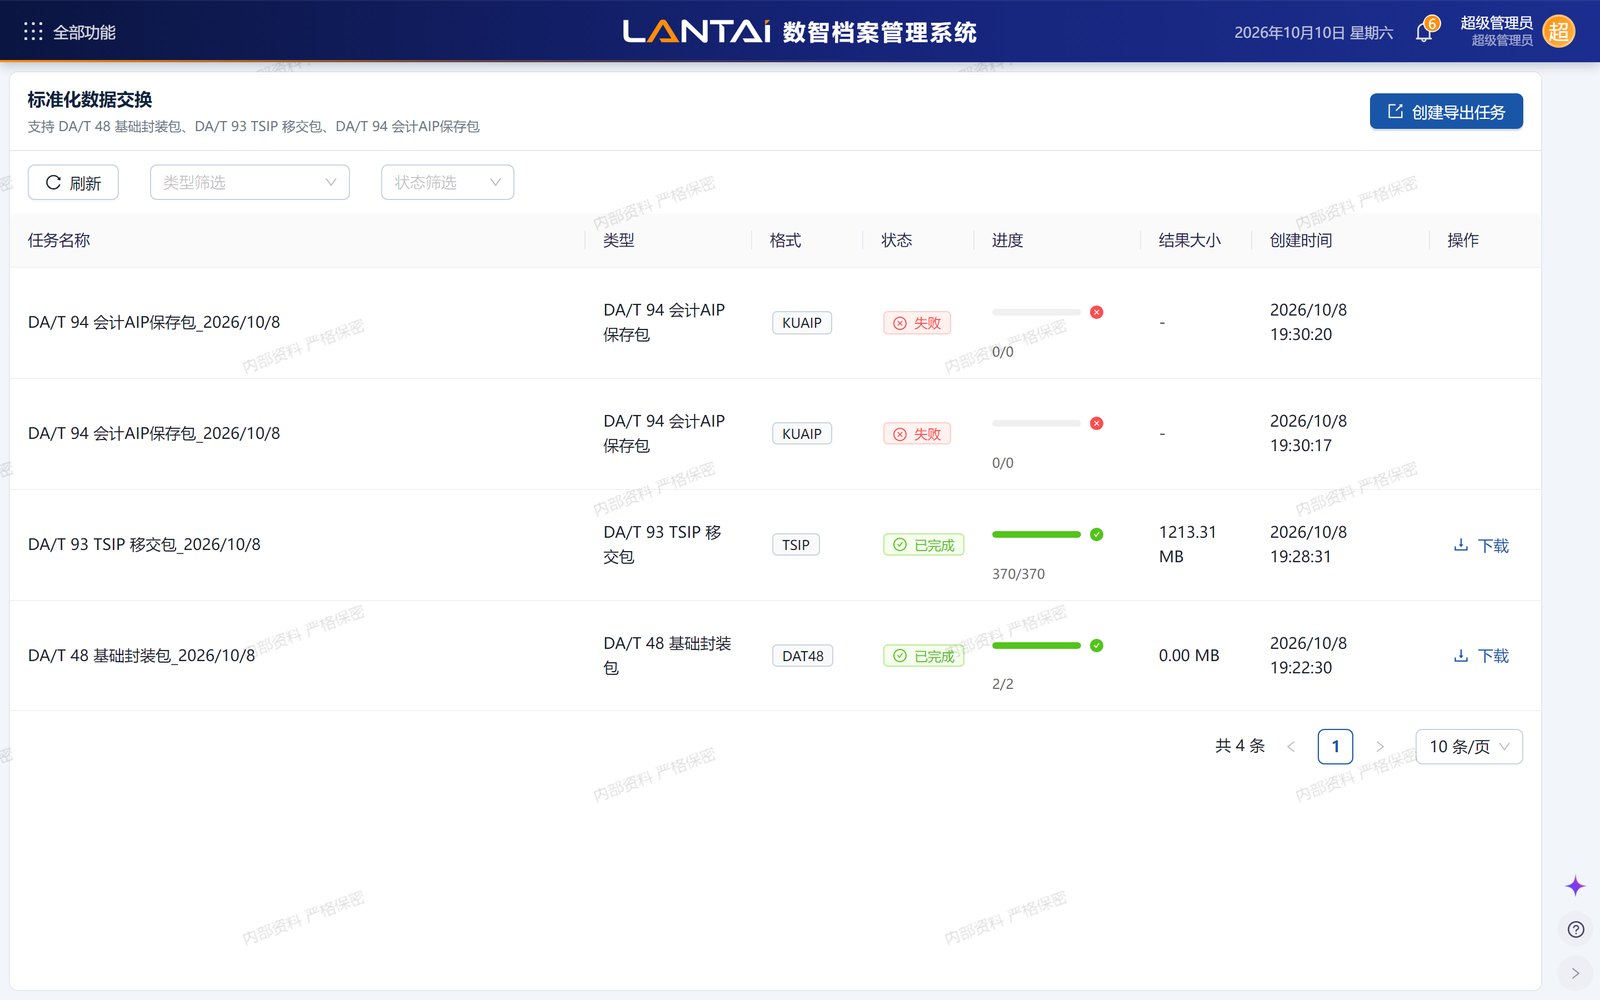Click the KUAIP tag in the first row
Screen dimensions: 1600x1000
(802, 323)
